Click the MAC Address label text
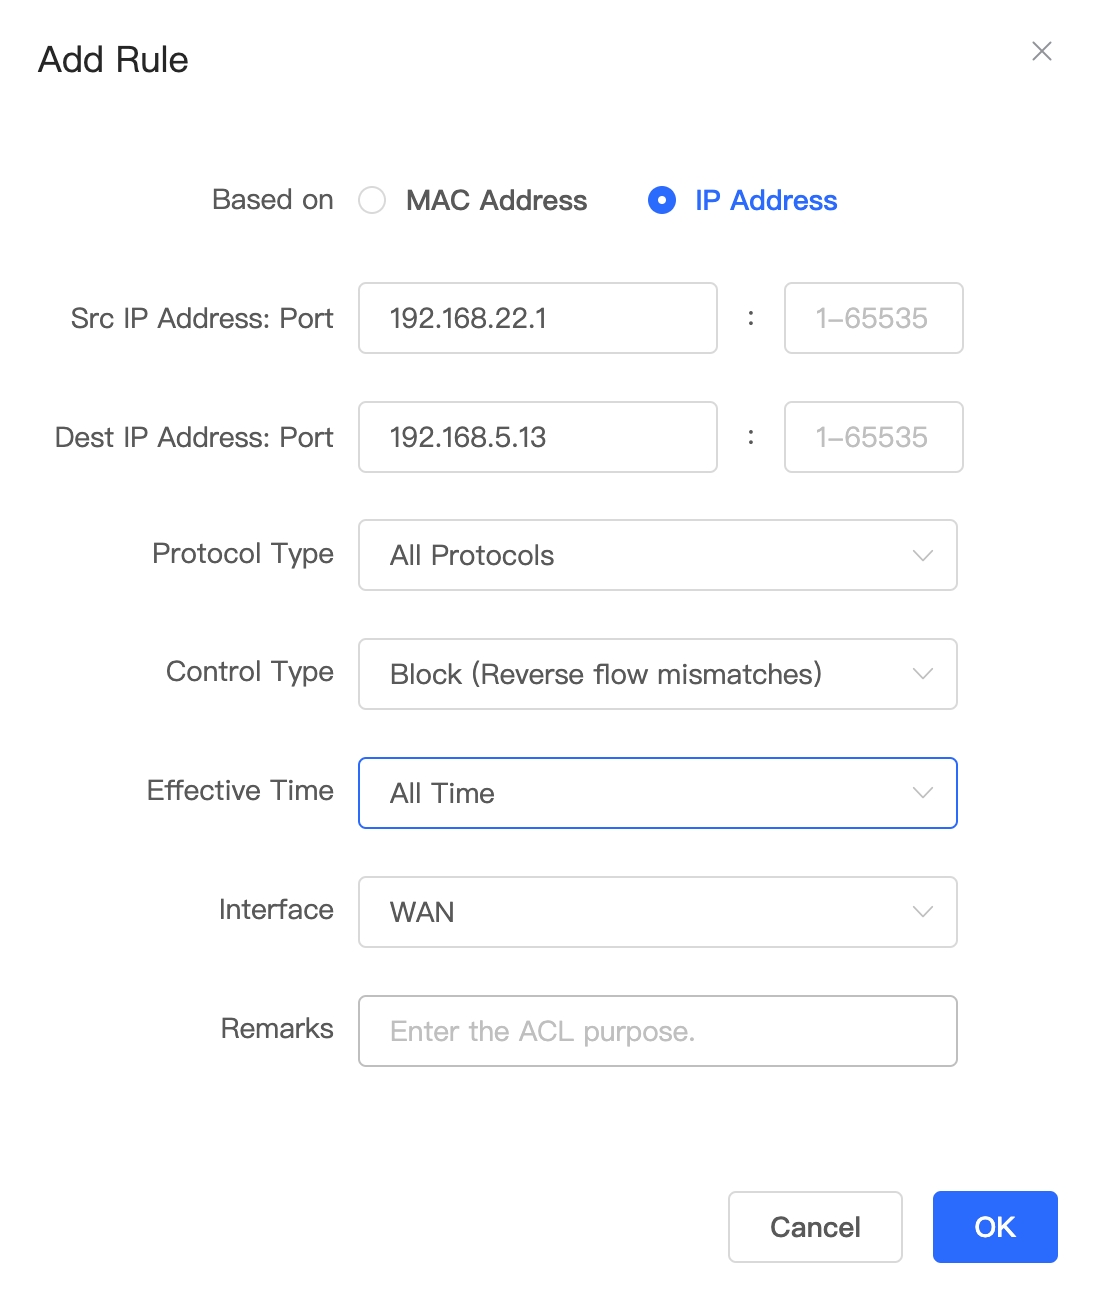Viewport: 1098px width, 1292px height. point(496,200)
